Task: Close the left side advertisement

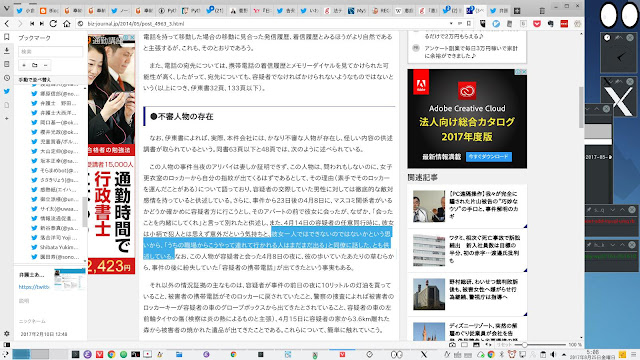Action: click(132, 37)
